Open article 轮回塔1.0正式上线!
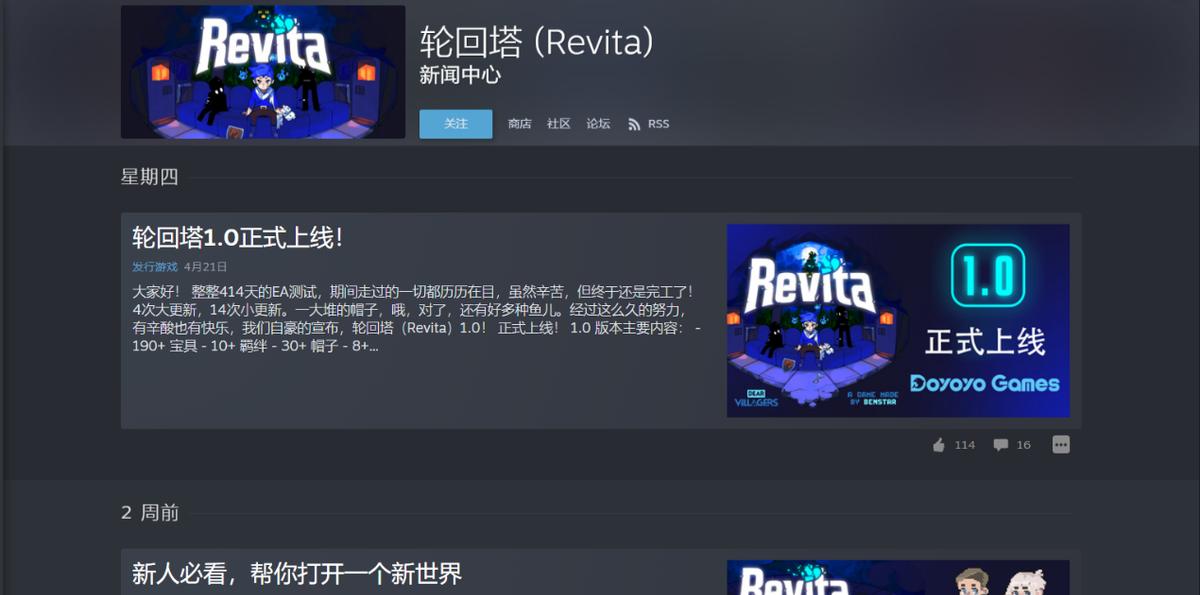The image size is (1200, 595). pos(238,238)
